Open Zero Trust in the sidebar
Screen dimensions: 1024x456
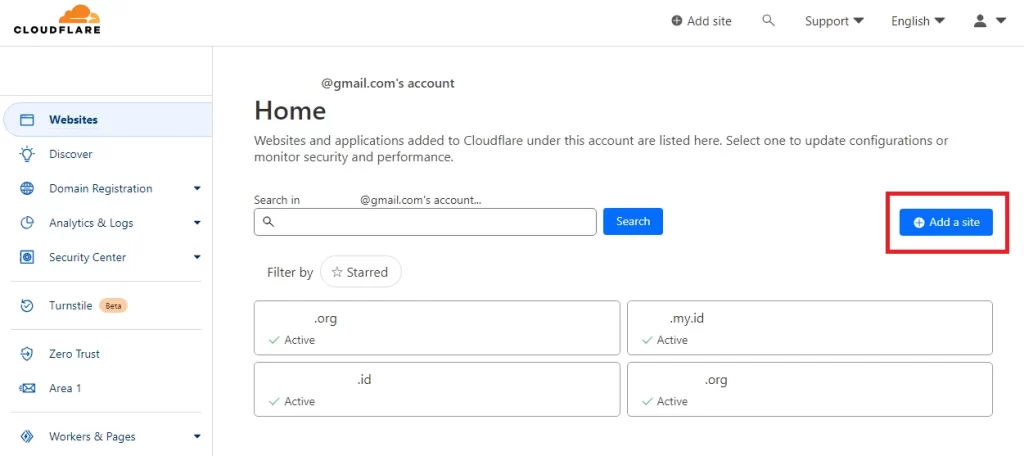pos(74,354)
